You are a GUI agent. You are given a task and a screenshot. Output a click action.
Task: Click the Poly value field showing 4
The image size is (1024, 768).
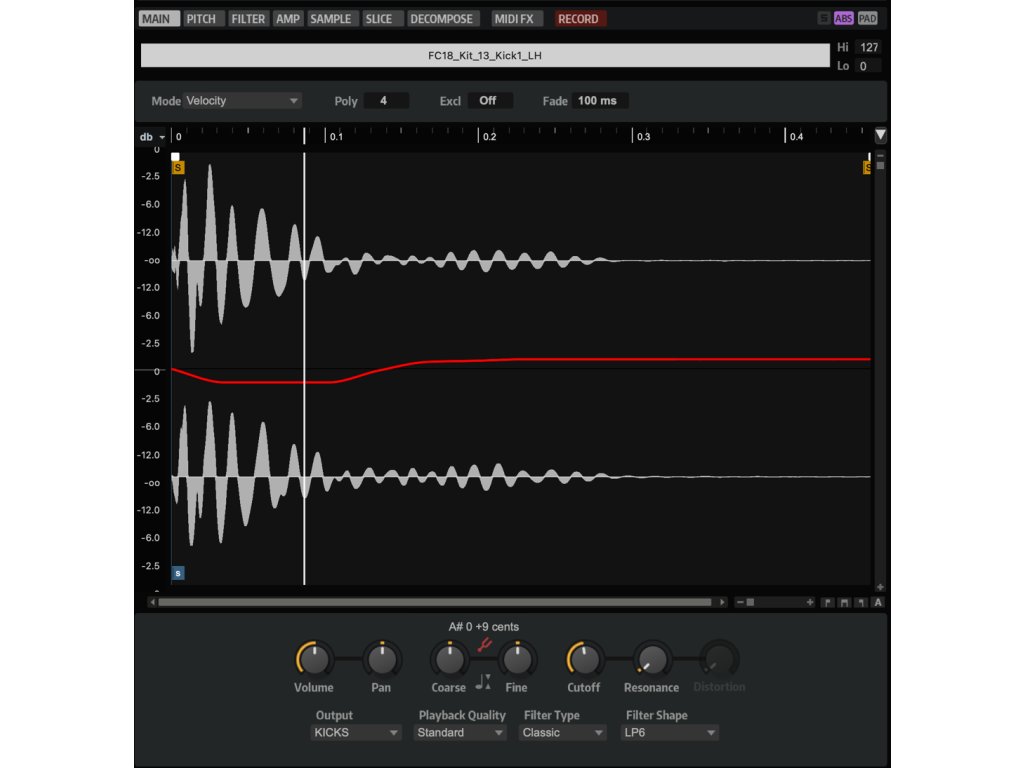coord(386,101)
